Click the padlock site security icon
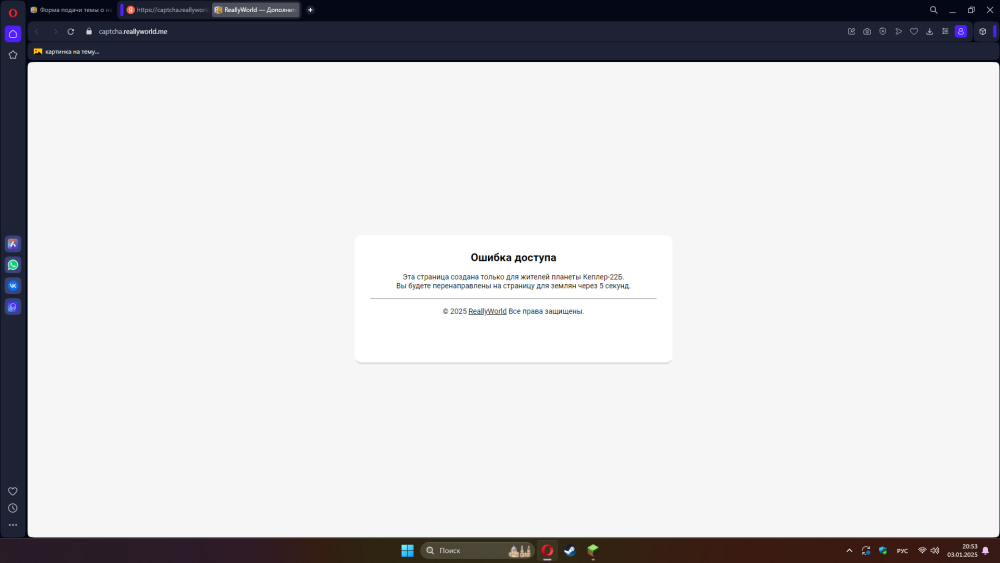The height and width of the screenshot is (563, 1000). (89, 31)
